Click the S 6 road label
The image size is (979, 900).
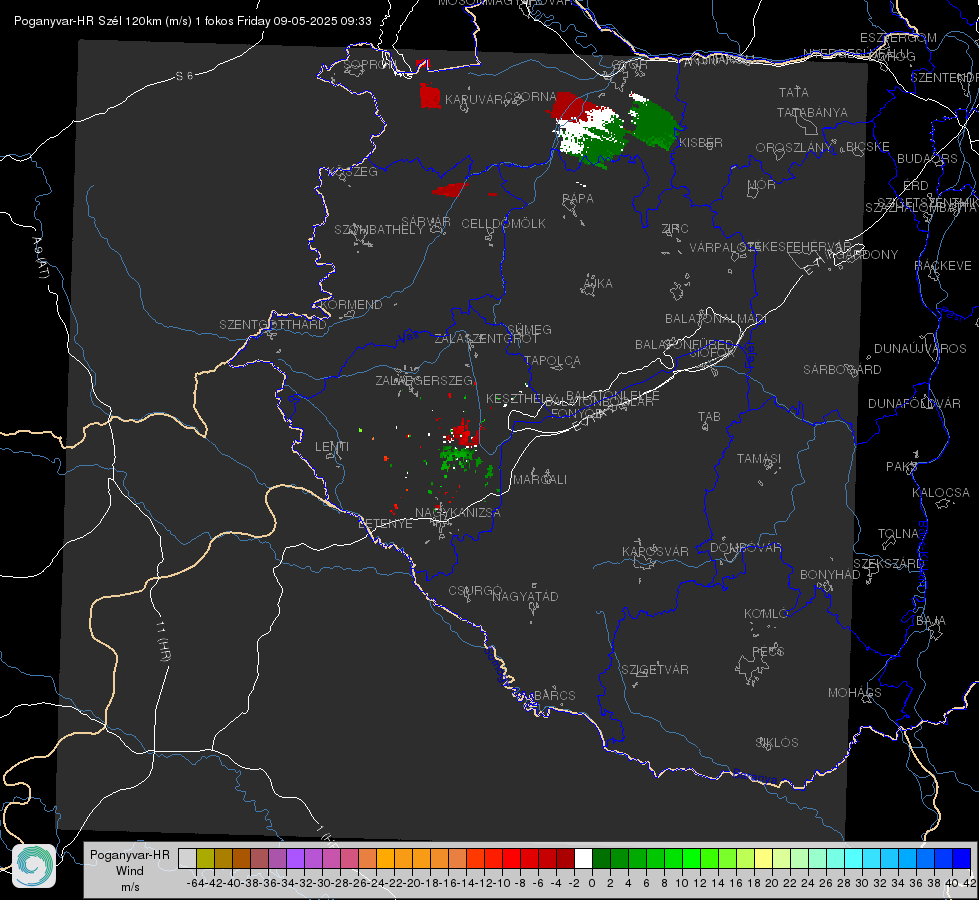click(184, 76)
